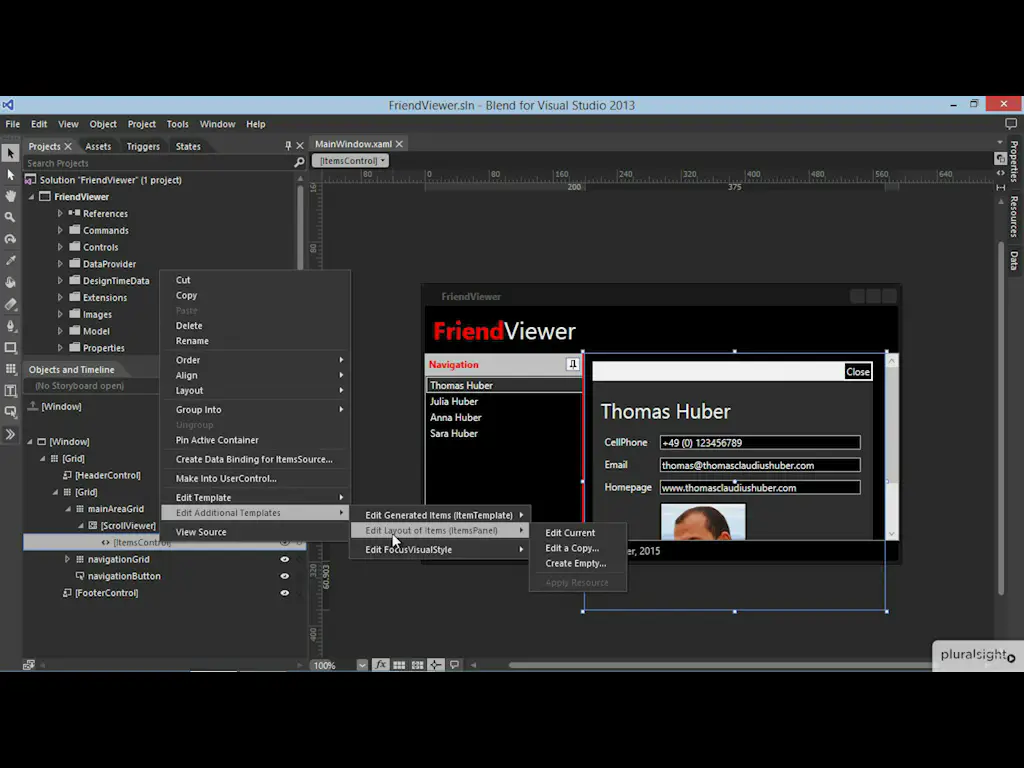Open the Properties side panel tab
Screen dimensions: 1024x768
point(1014,161)
